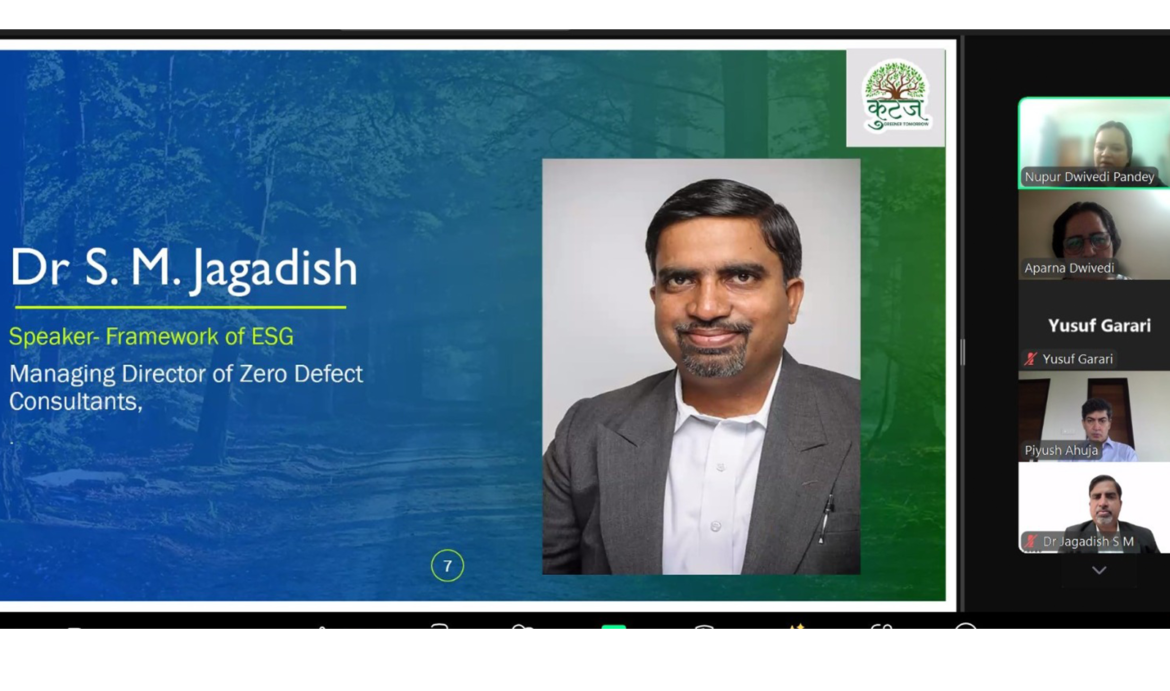Click the slide title Dr S. M. Jagadish
The width and height of the screenshot is (1170, 691).
click(x=184, y=268)
